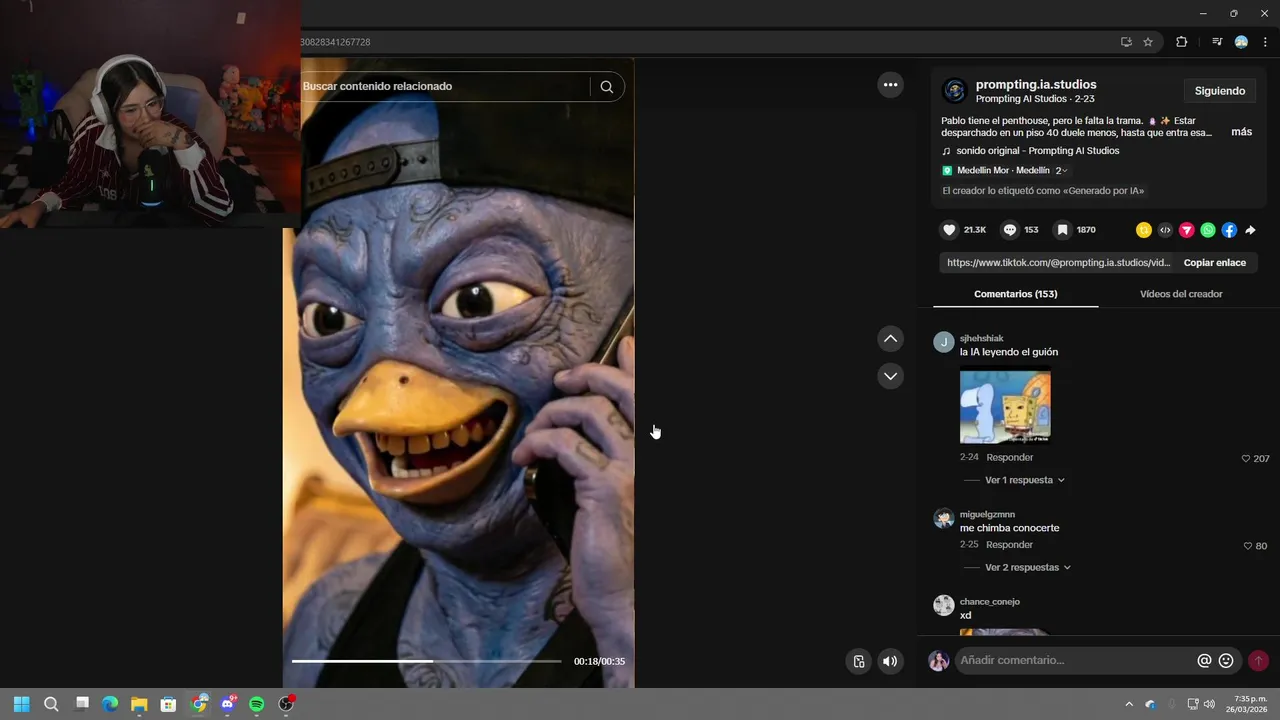Click the mention @ icon in comment box
The width and height of the screenshot is (1280, 720).
point(1204,661)
